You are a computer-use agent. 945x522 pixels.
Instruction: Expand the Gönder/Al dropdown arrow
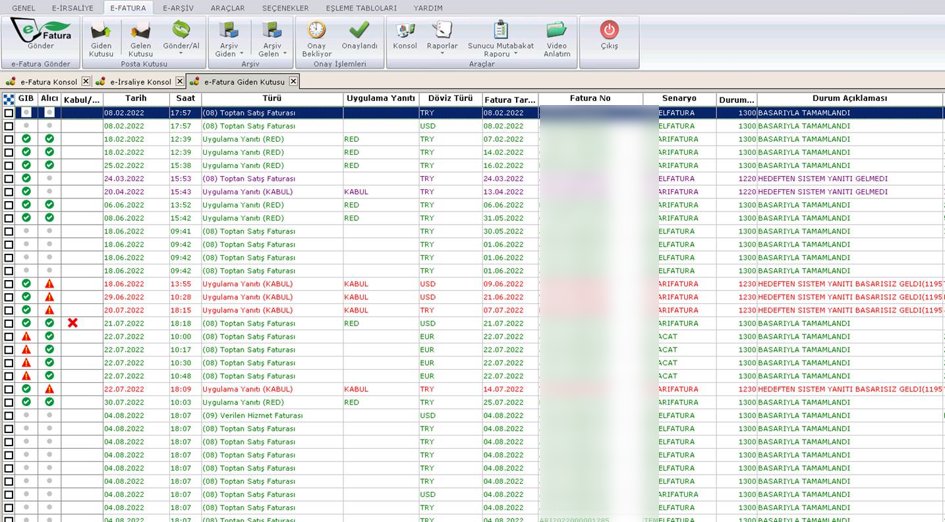pos(181,54)
